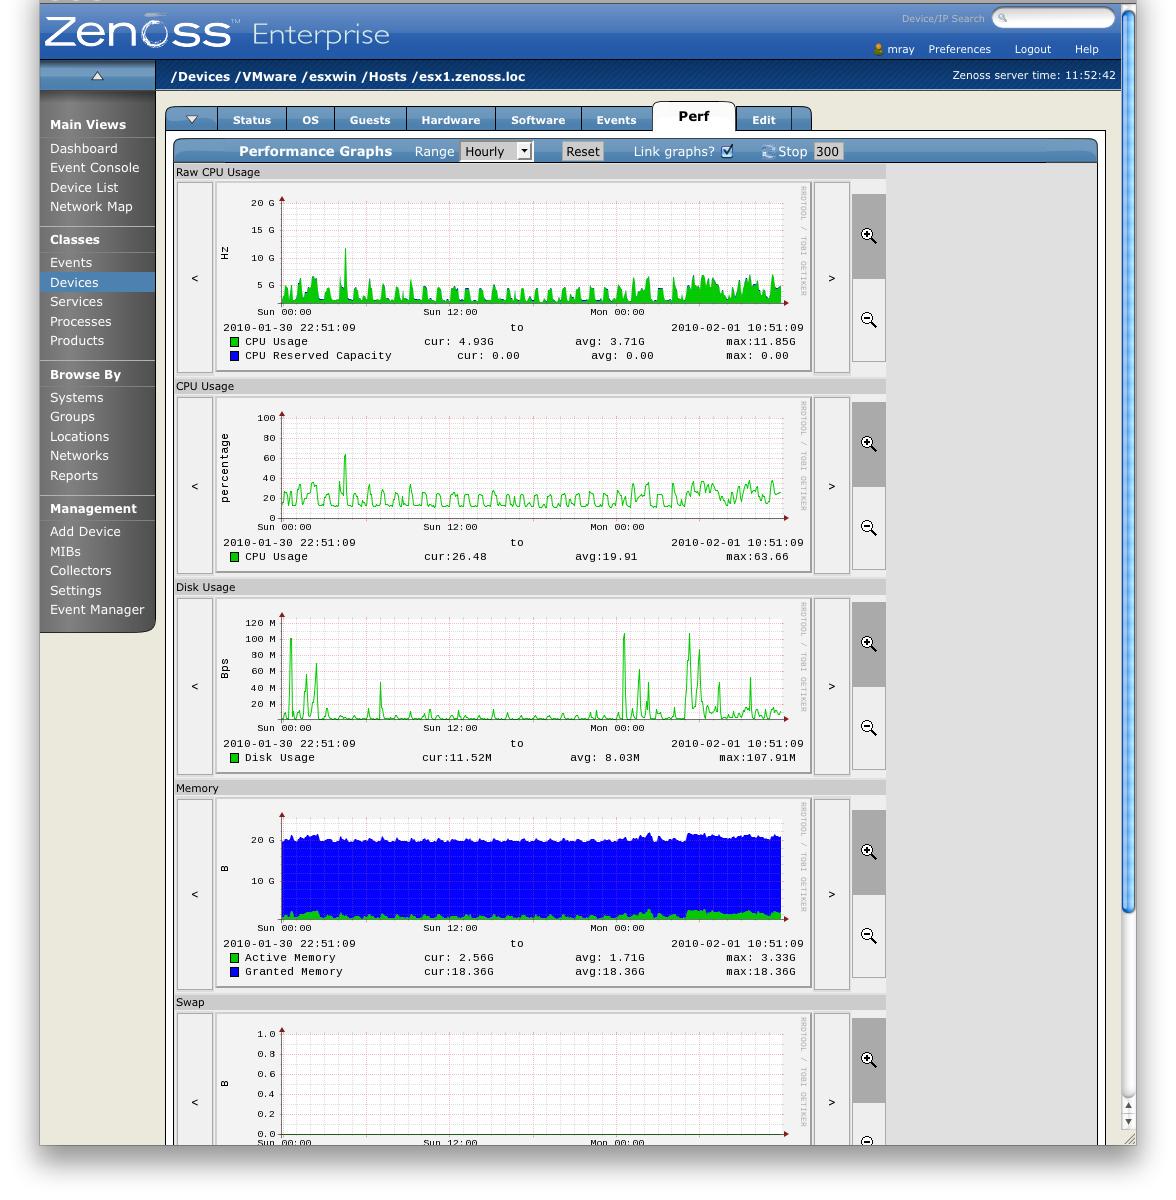Click Add Device under Management
The width and height of the screenshot is (1176, 1200).
point(85,532)
